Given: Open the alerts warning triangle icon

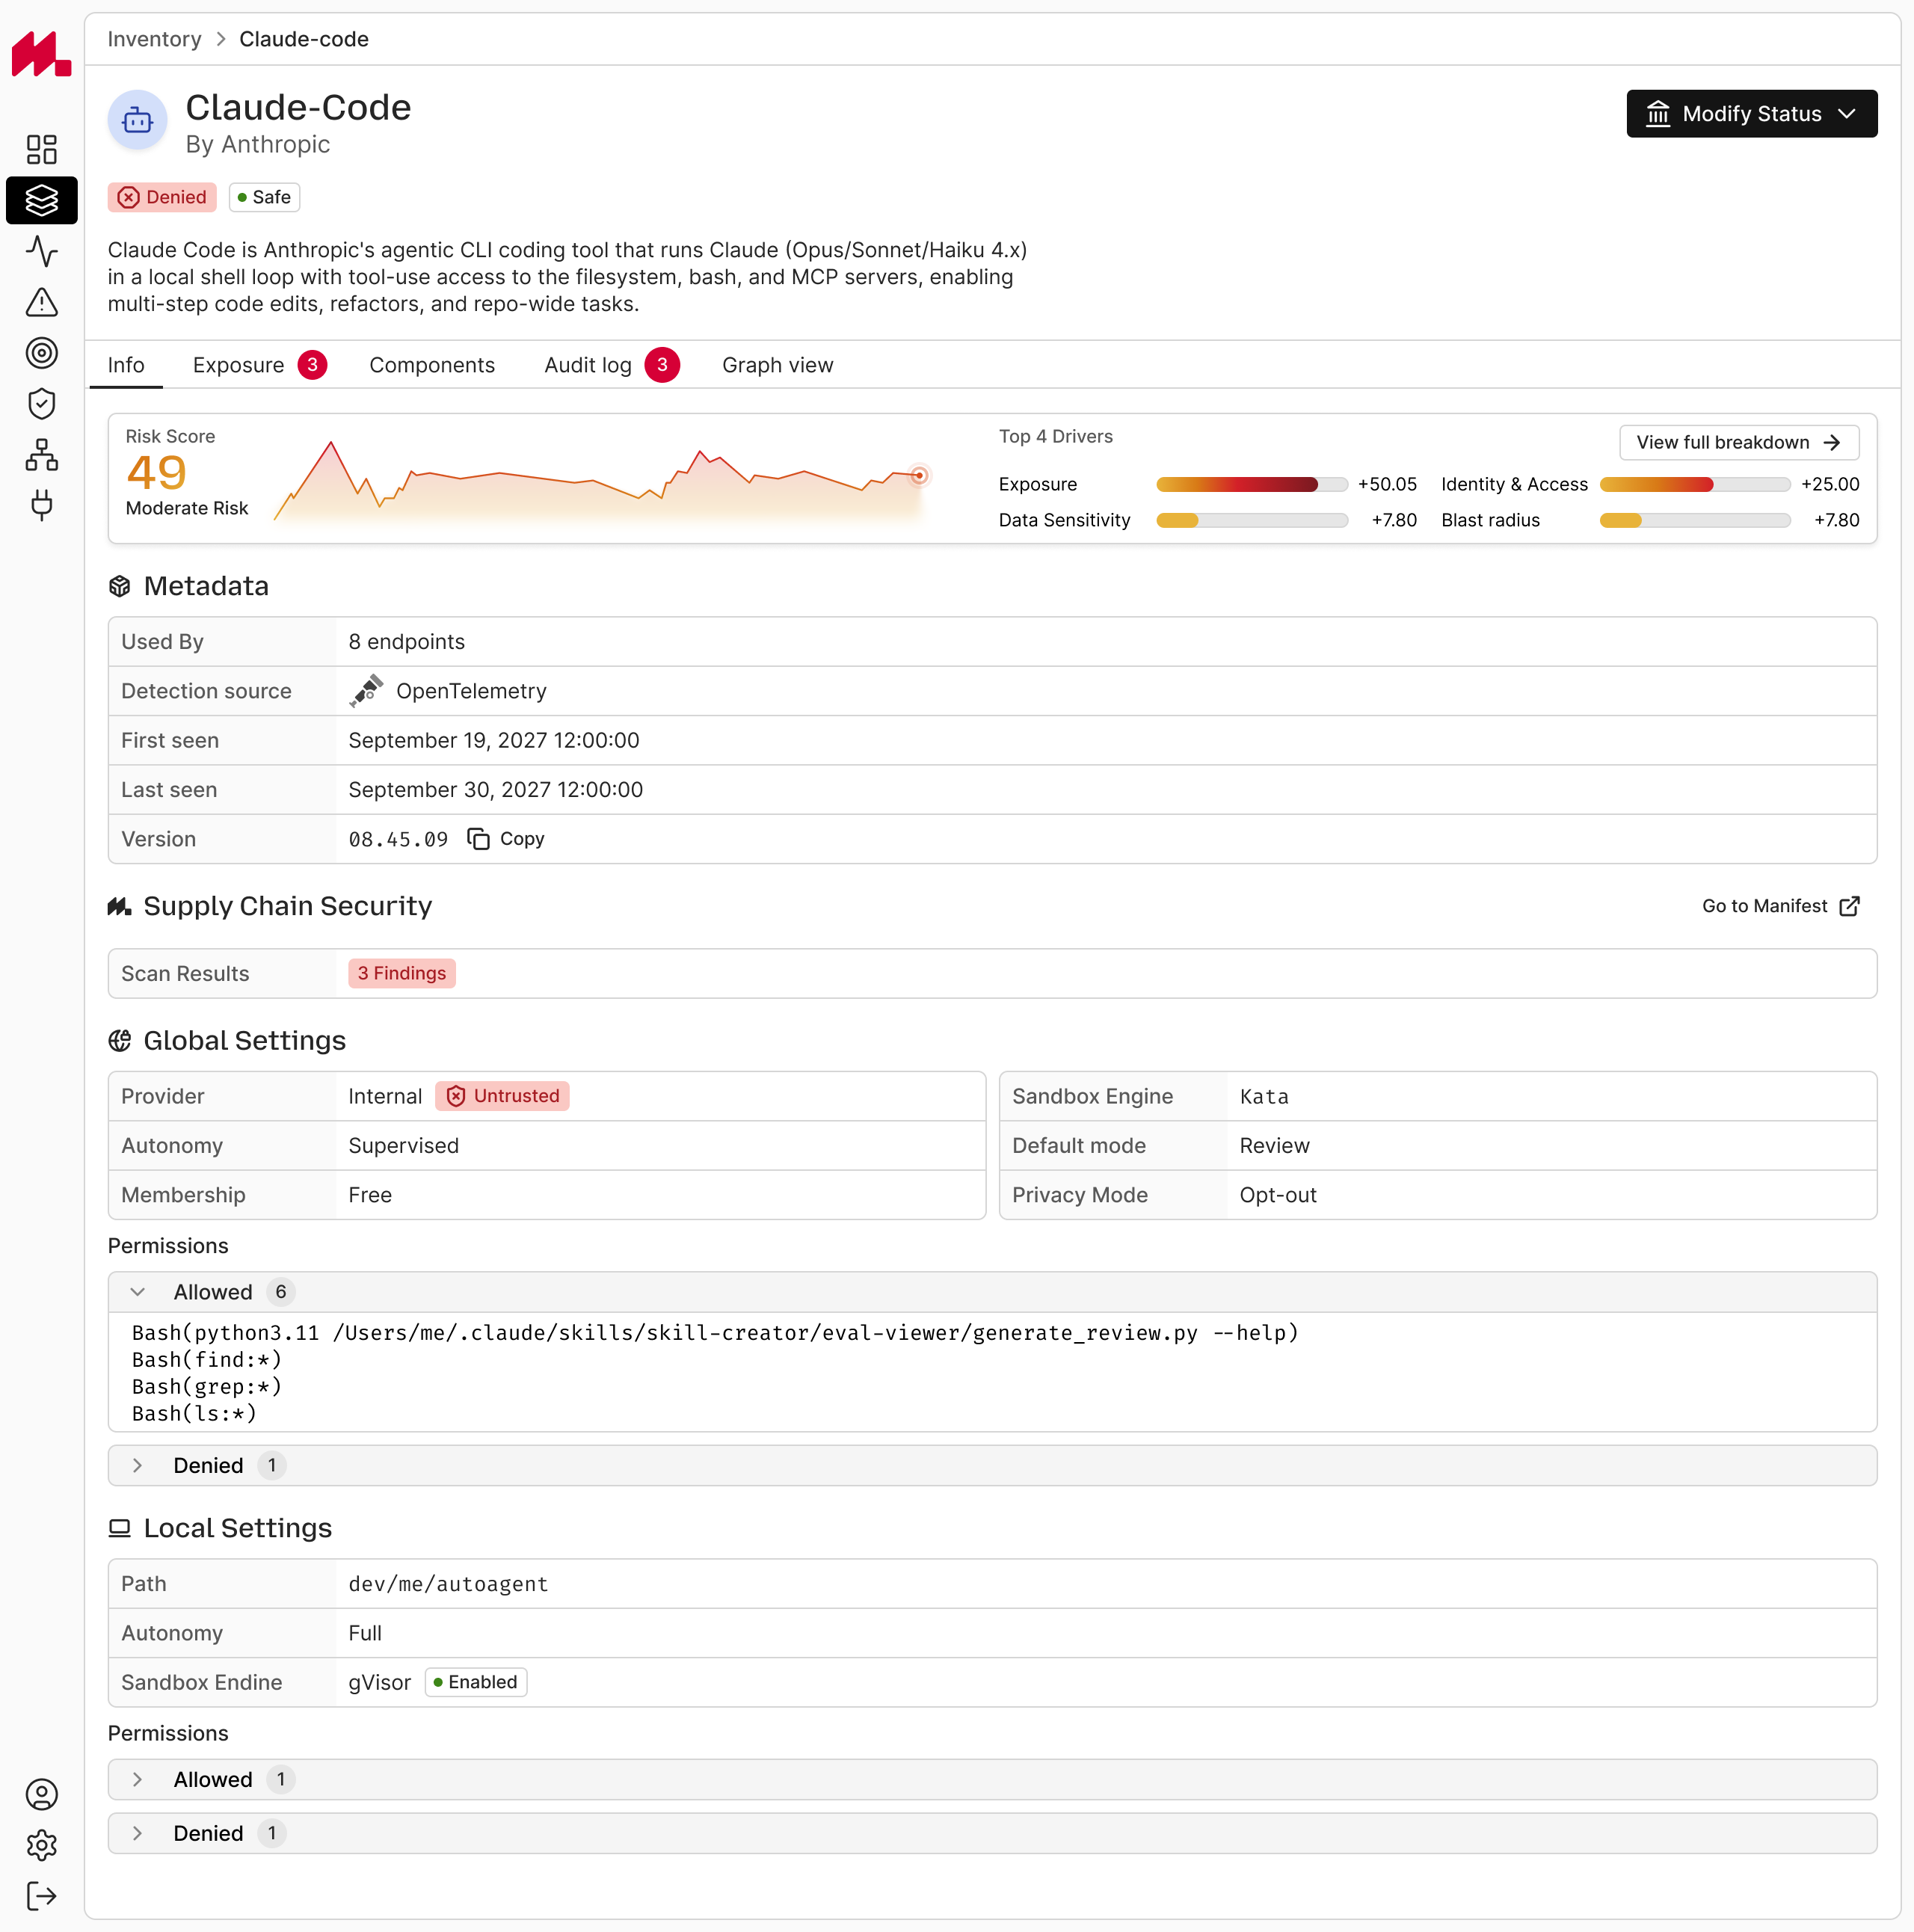Looking at the screenshot, I should point(41,302).
